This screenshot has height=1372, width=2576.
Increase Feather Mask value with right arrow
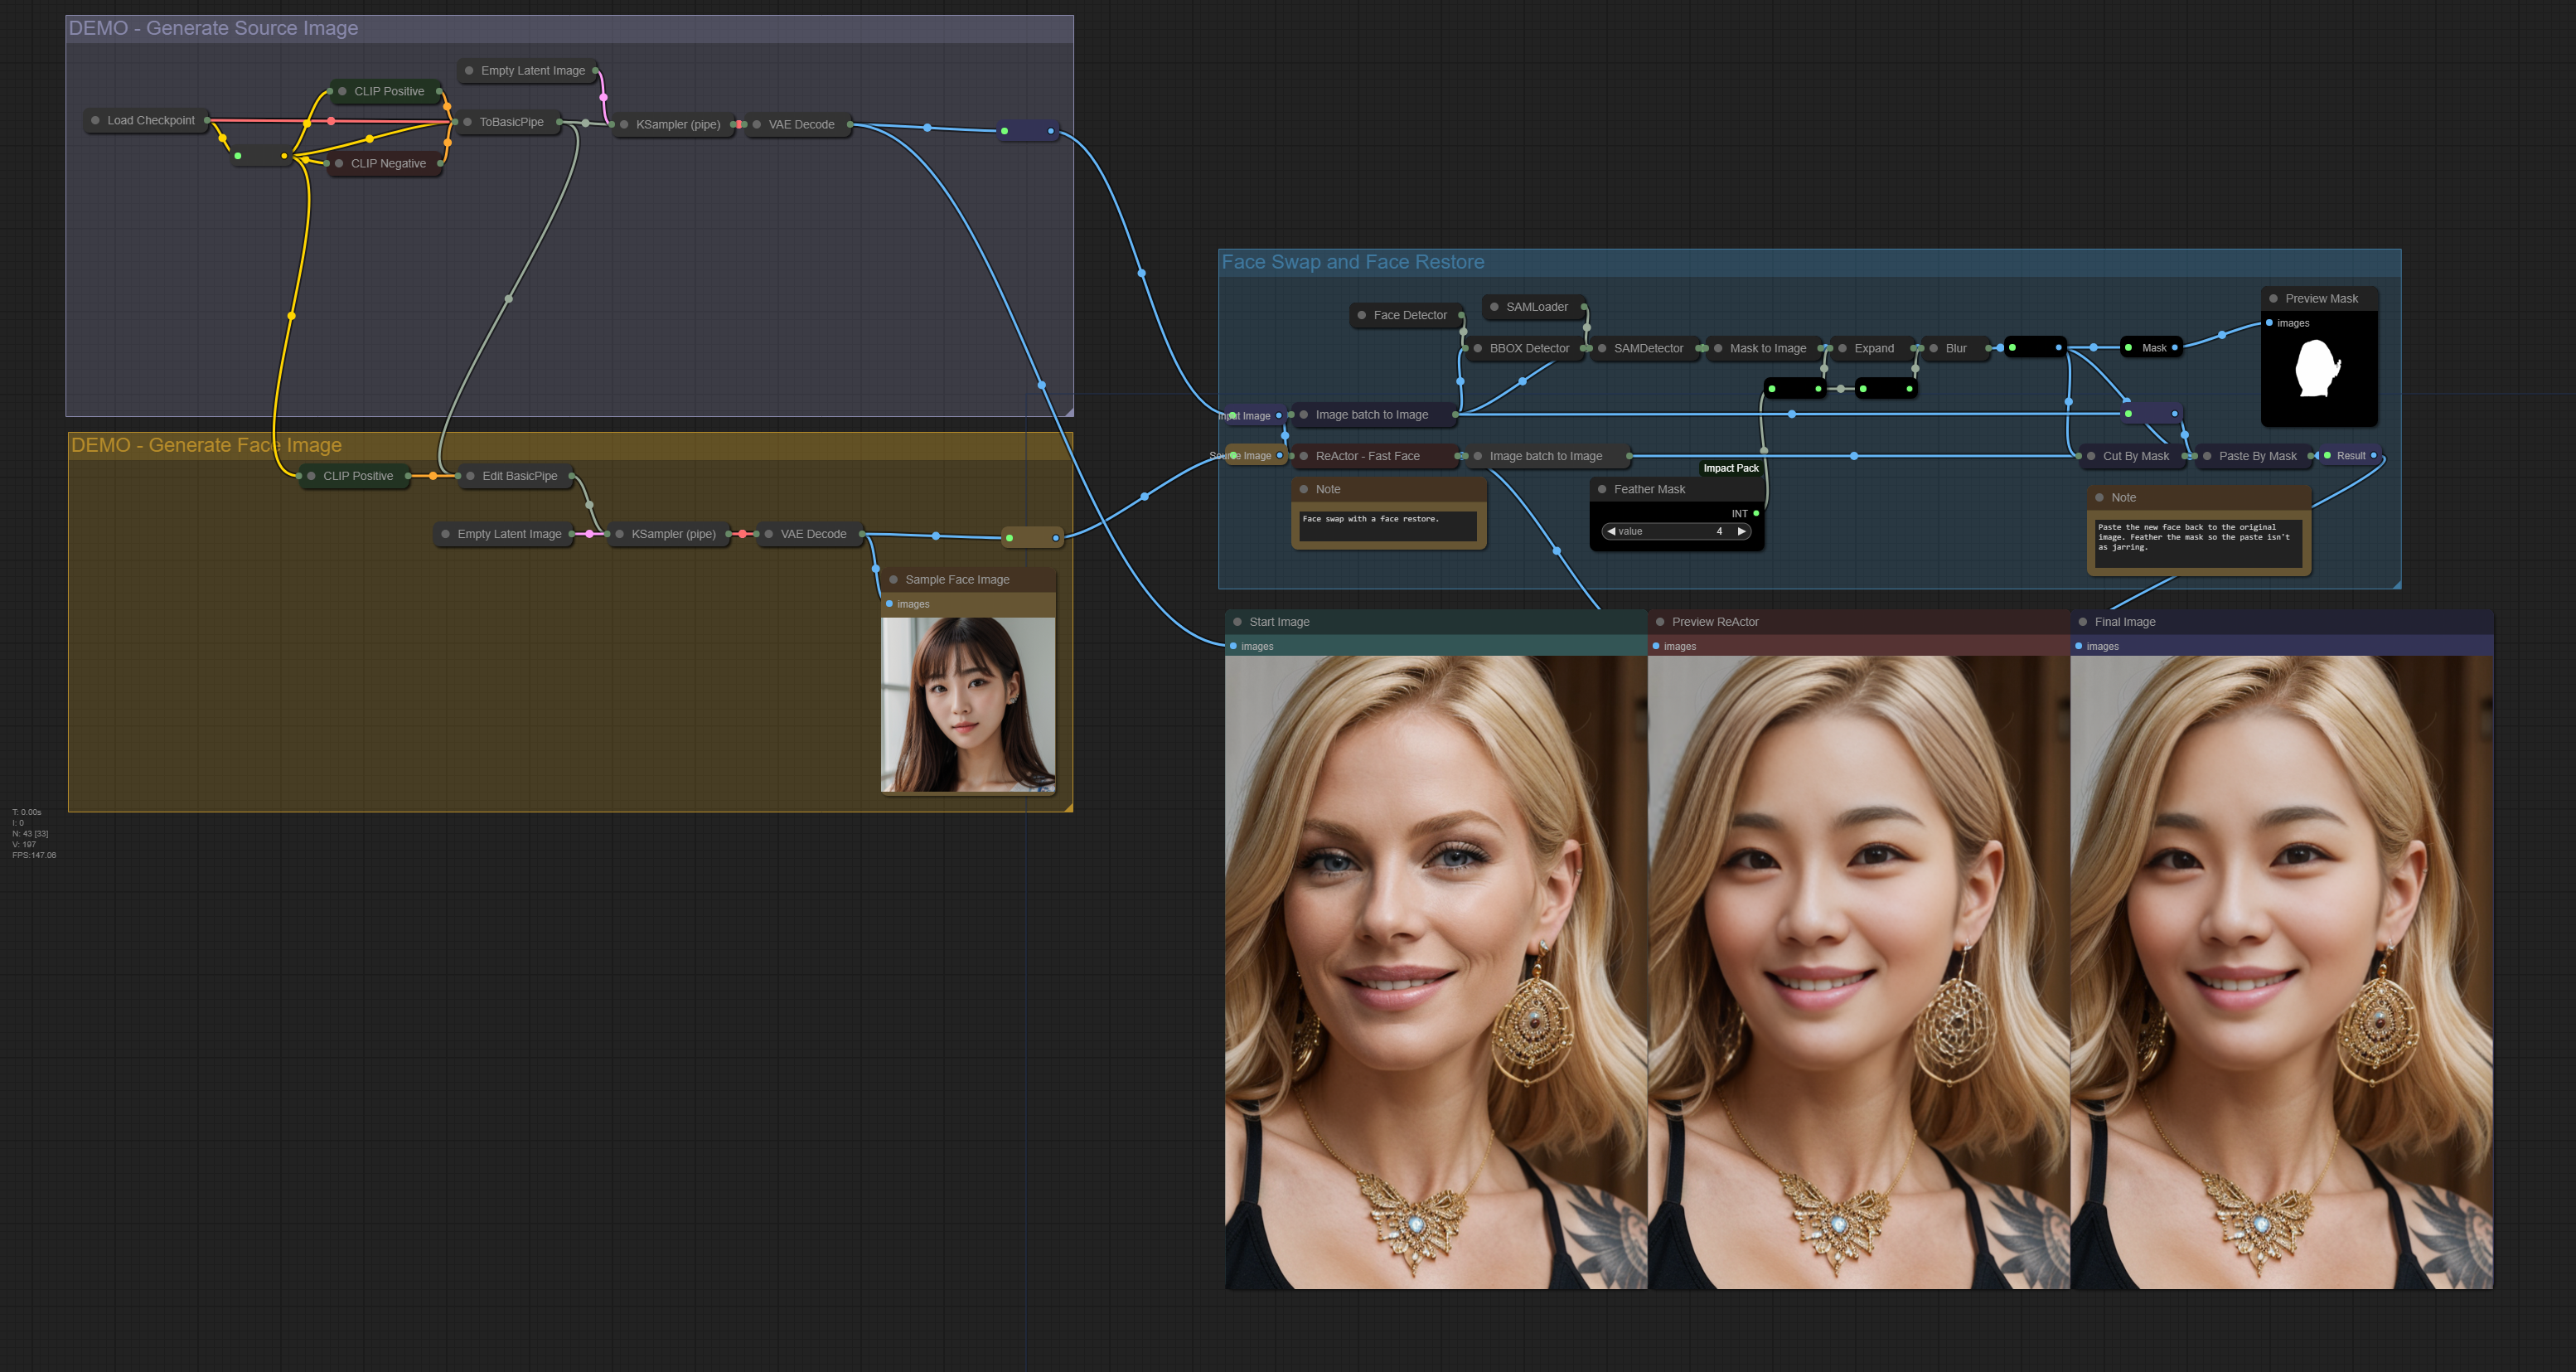coord(1741,531)
